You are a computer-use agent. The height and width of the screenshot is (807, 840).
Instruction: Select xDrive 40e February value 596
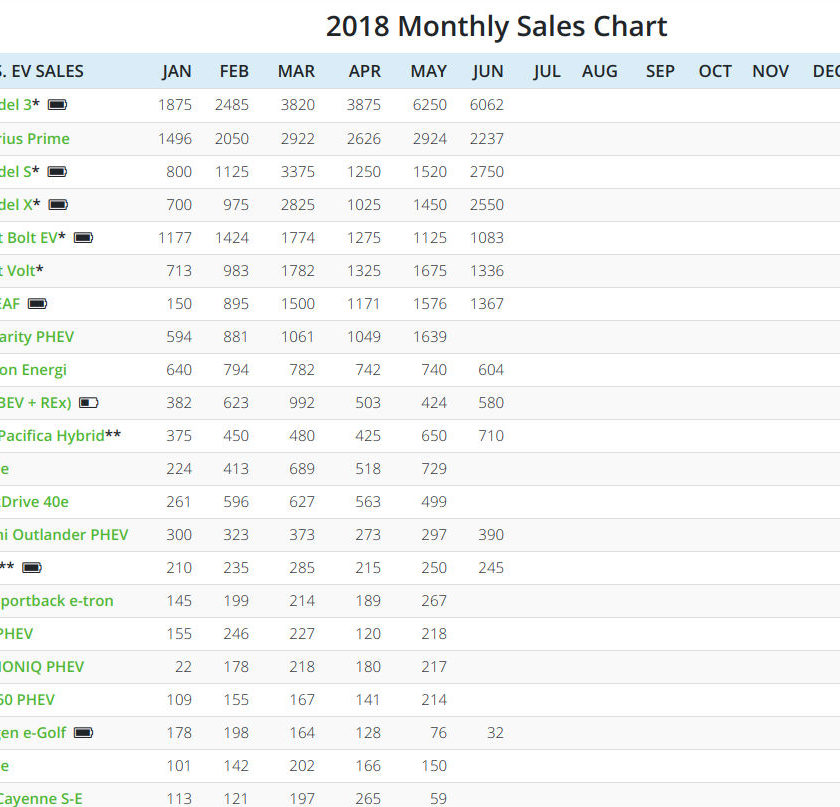click(236, 502)
